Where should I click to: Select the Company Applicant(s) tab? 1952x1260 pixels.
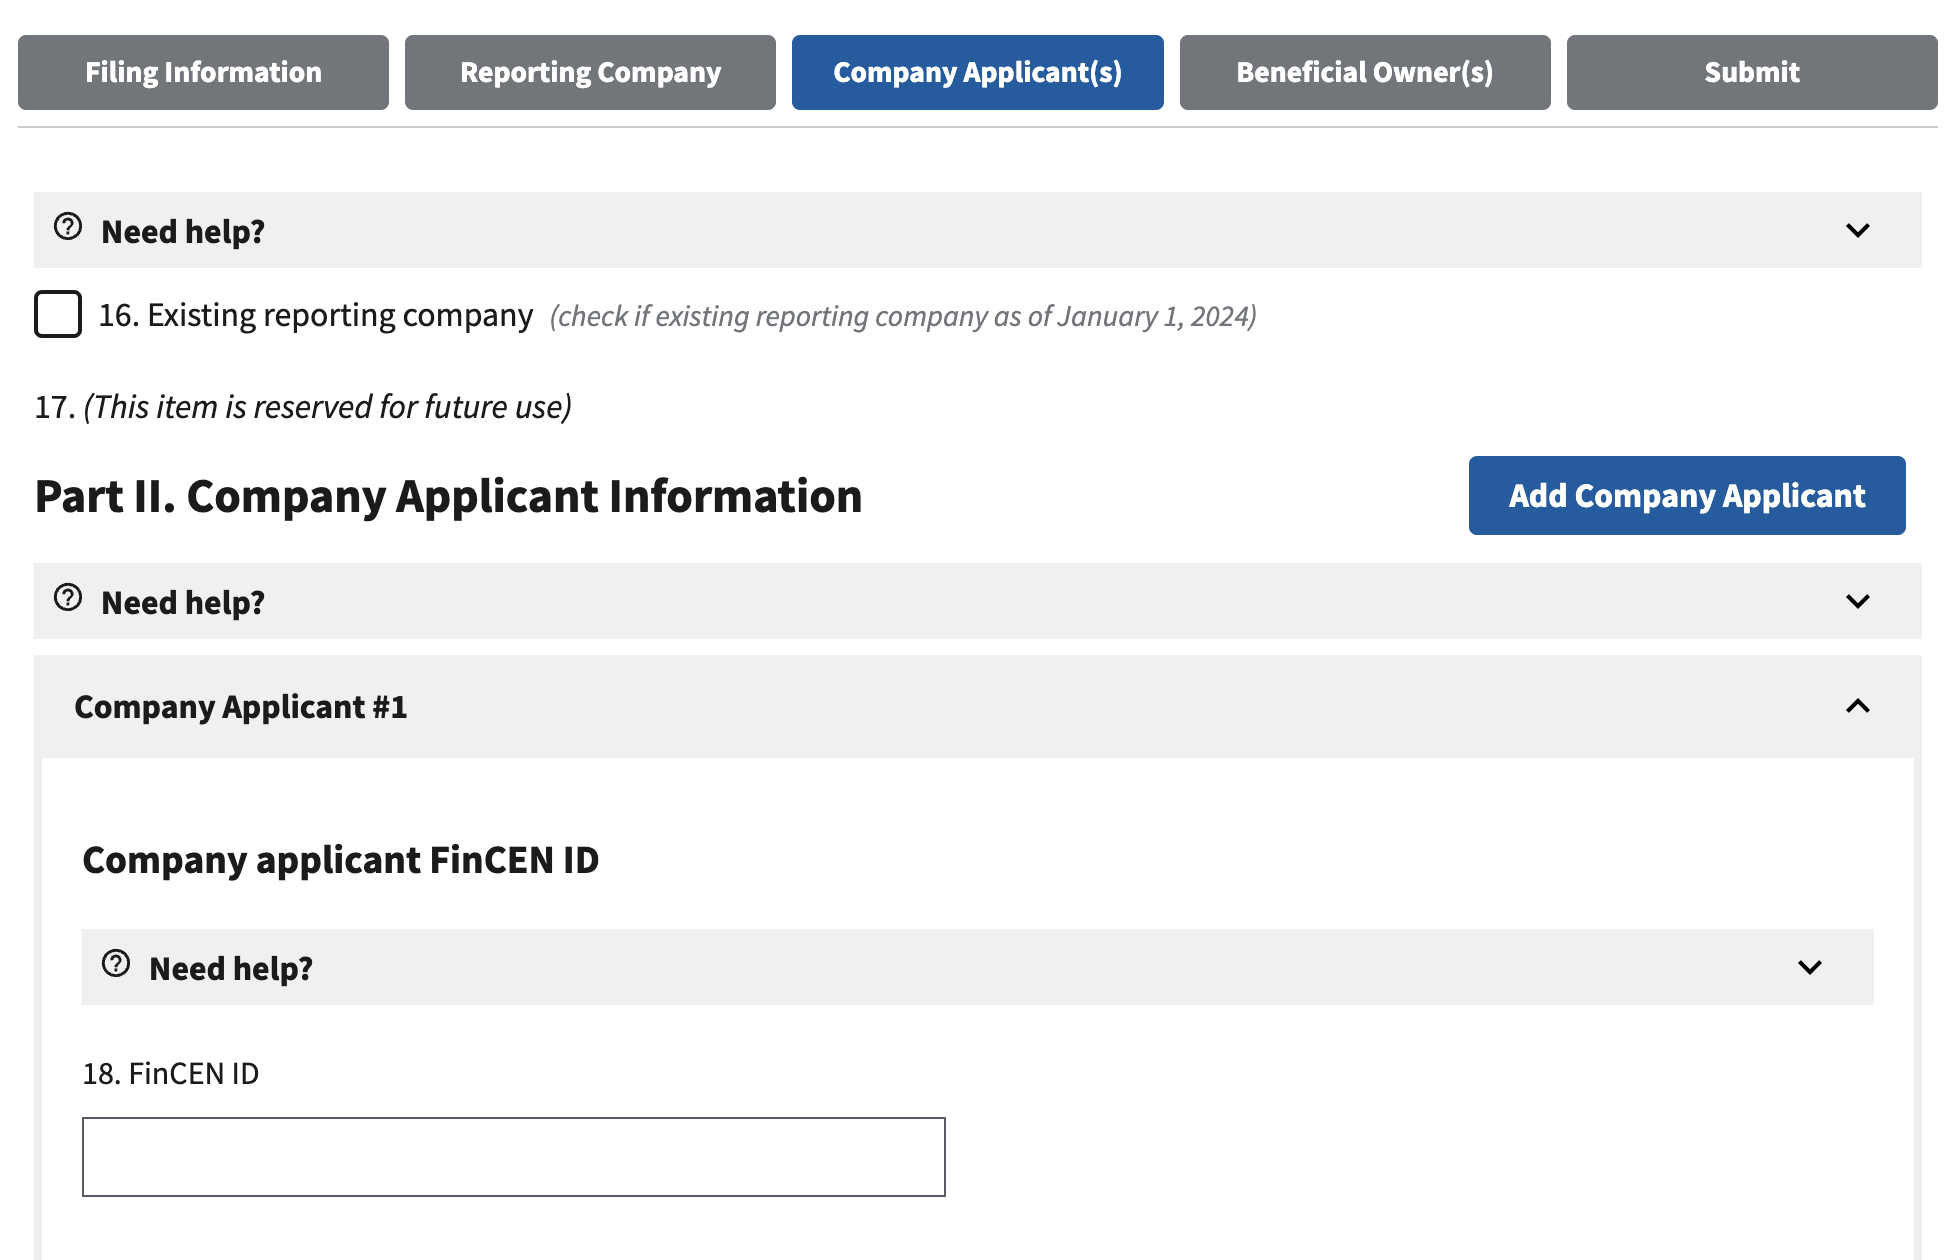click(x=977, y=73)
